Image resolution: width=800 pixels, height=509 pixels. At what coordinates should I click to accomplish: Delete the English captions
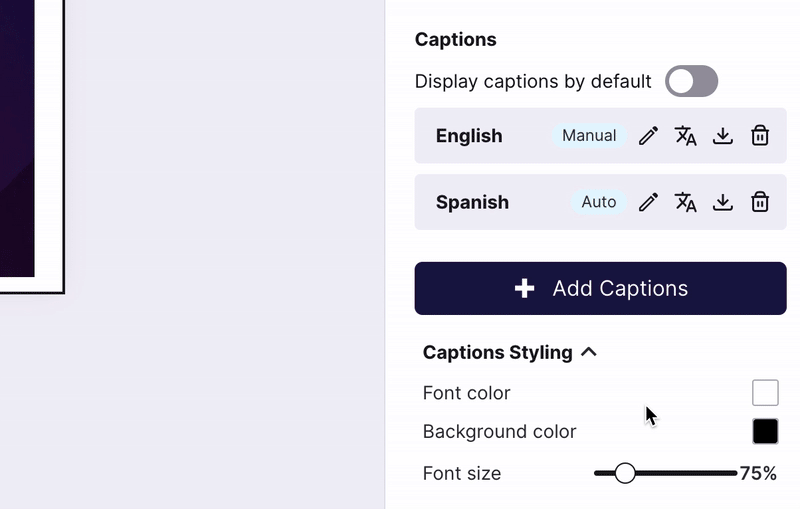(x=760, y=136)
